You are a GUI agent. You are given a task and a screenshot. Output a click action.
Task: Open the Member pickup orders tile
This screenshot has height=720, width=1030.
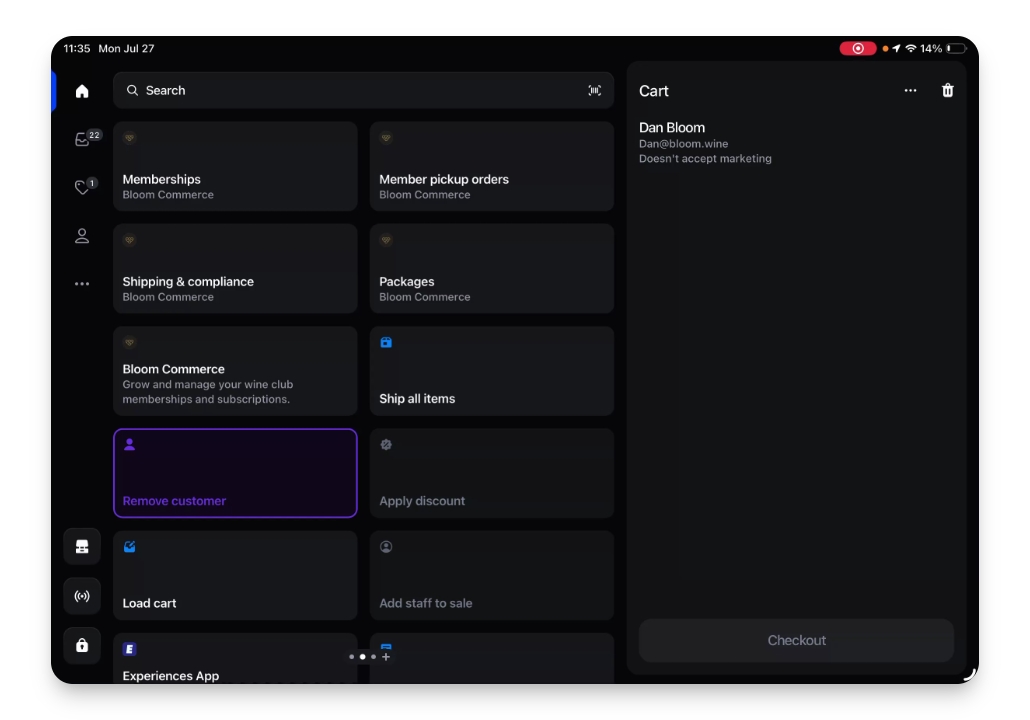pos(492,166)
